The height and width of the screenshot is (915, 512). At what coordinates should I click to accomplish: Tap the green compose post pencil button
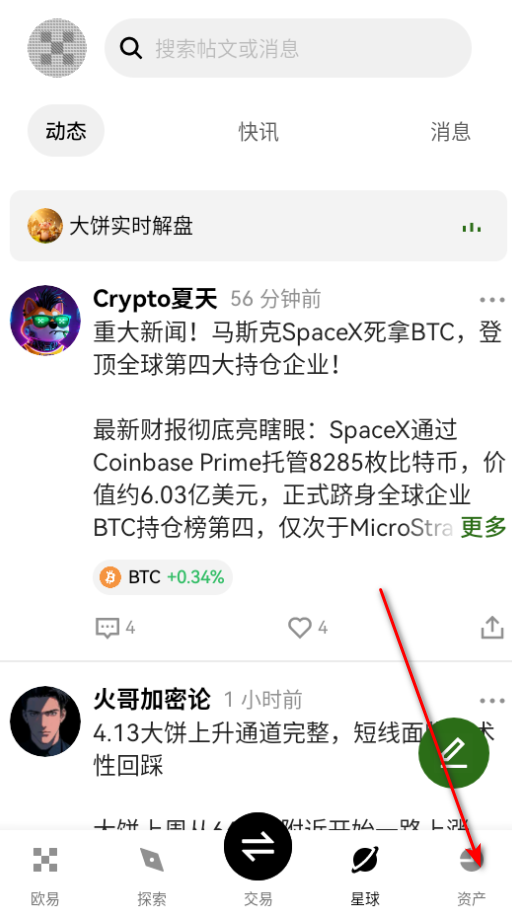(x=454, y=753)
